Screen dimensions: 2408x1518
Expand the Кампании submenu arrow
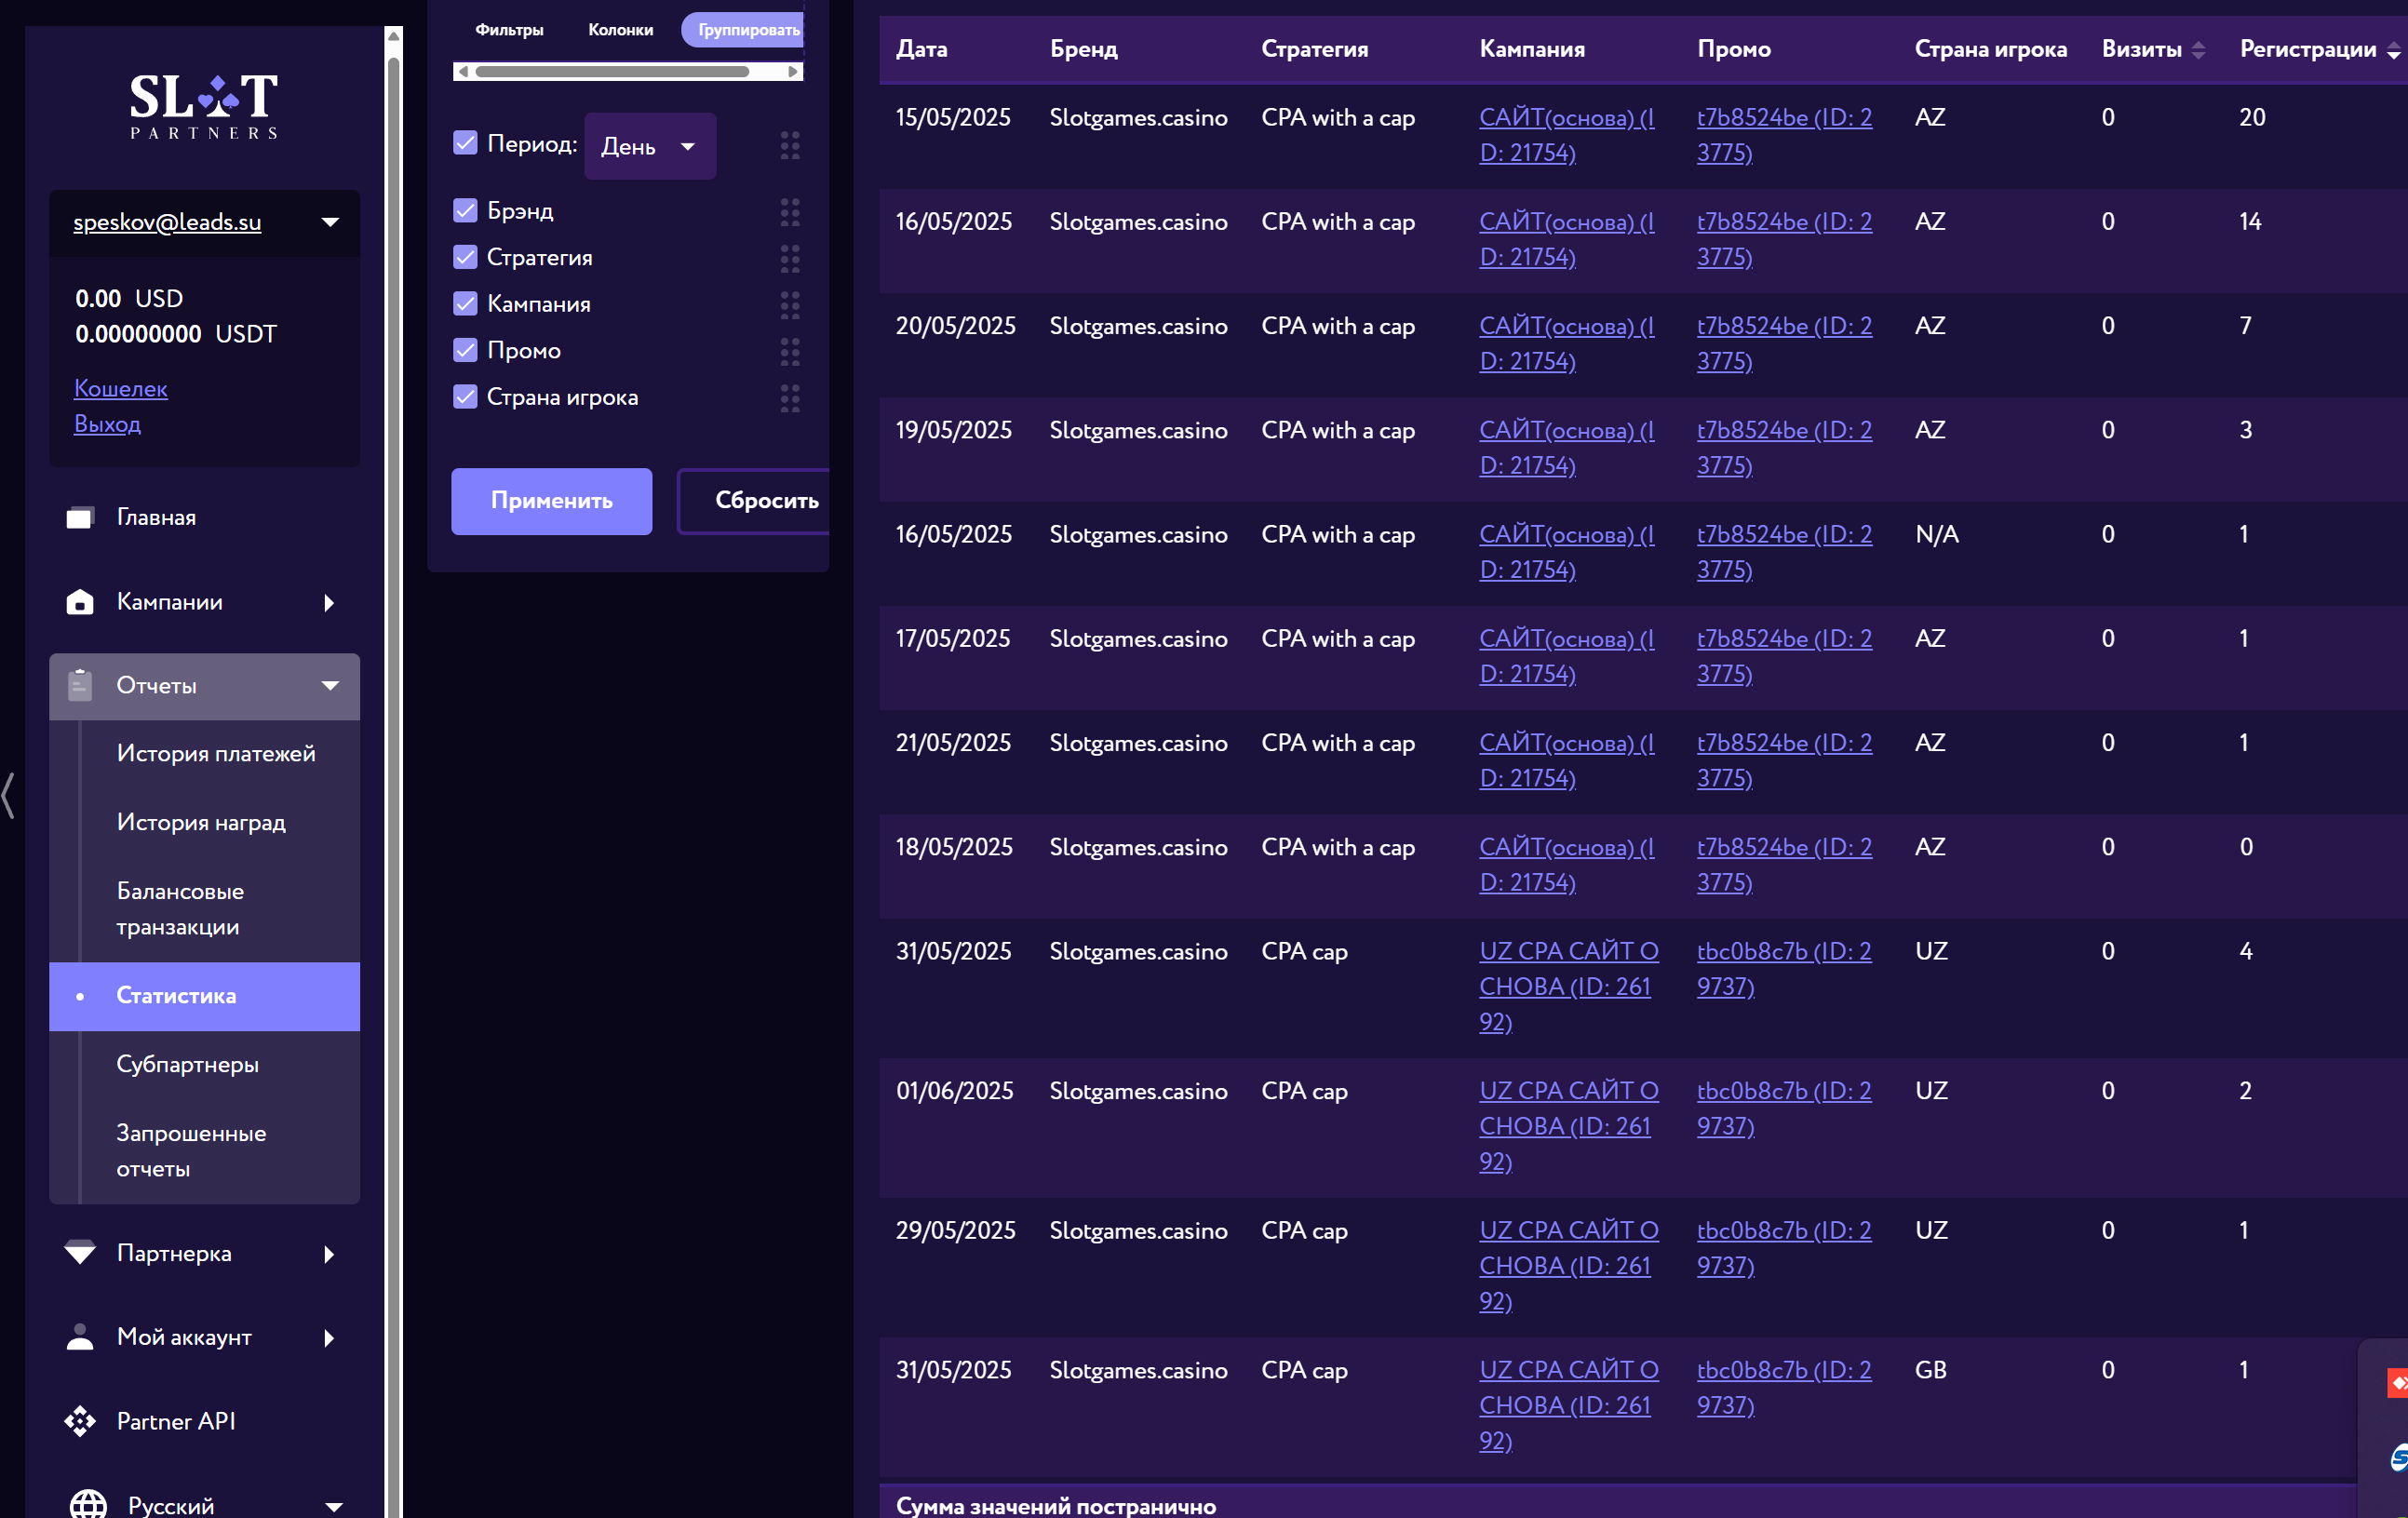click(x=330, y=602)
